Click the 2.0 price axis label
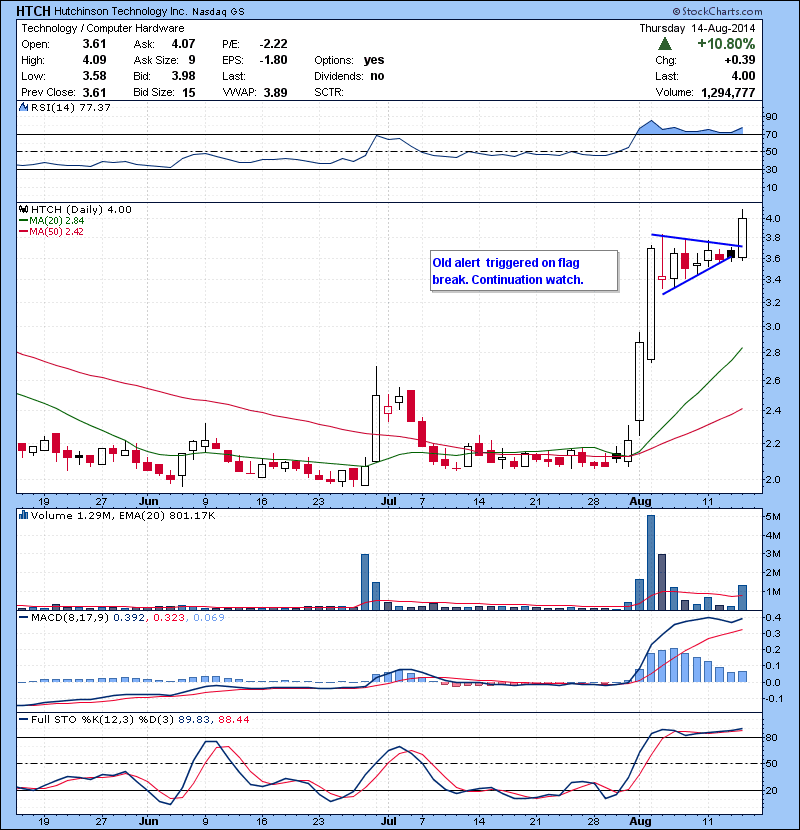Screen dimensions: 800x830 point(772,479)
